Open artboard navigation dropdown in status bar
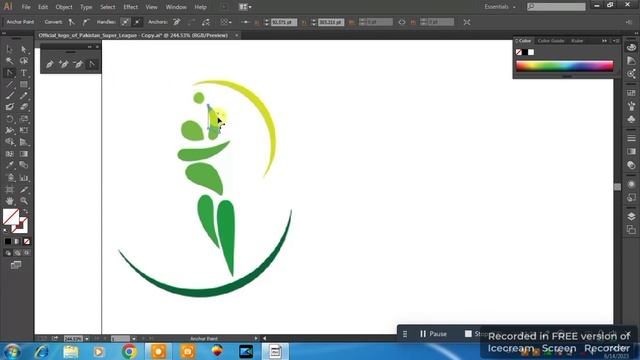The width and height of the screenshot is (640, 360). pos(133,339)
